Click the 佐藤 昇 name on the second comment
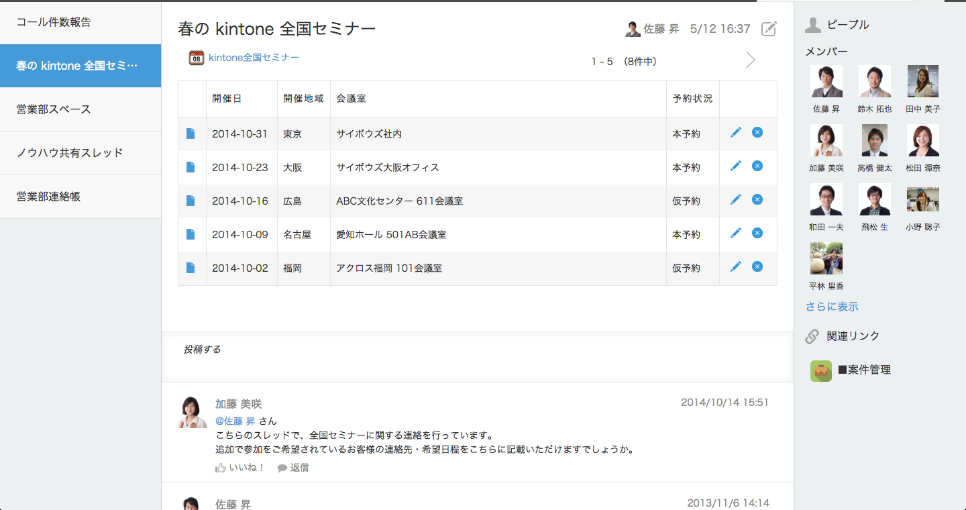 coord(233,504)
